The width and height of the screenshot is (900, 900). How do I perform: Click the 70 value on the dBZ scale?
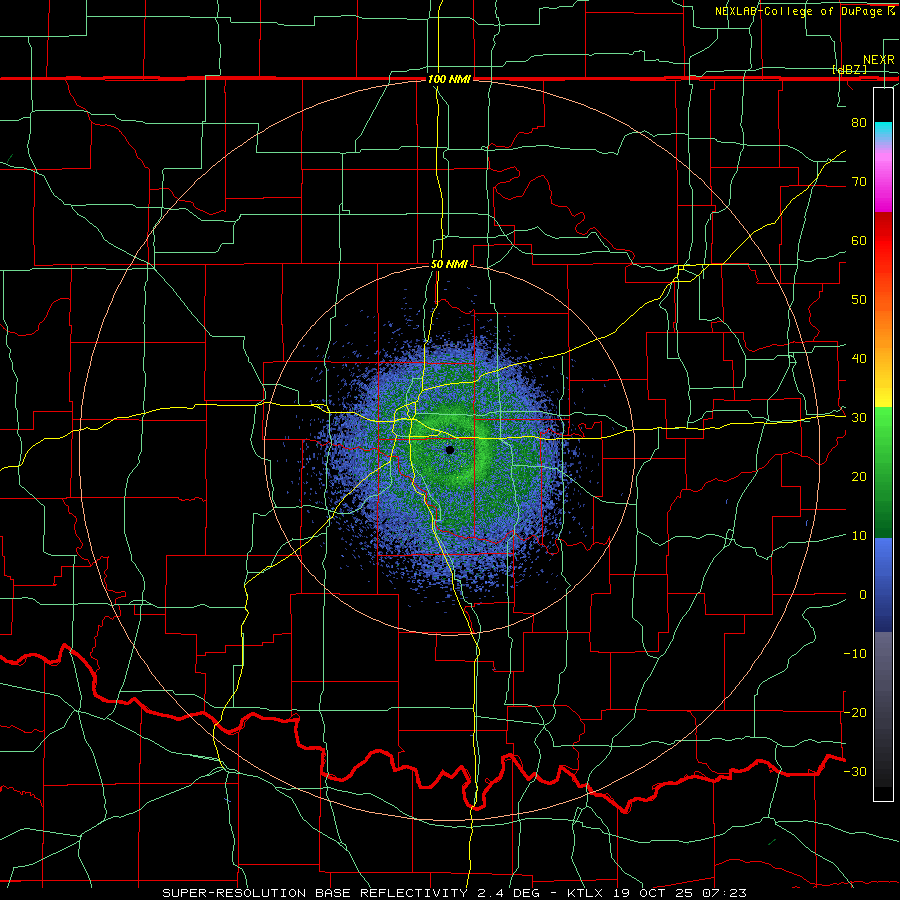[859, 181]
